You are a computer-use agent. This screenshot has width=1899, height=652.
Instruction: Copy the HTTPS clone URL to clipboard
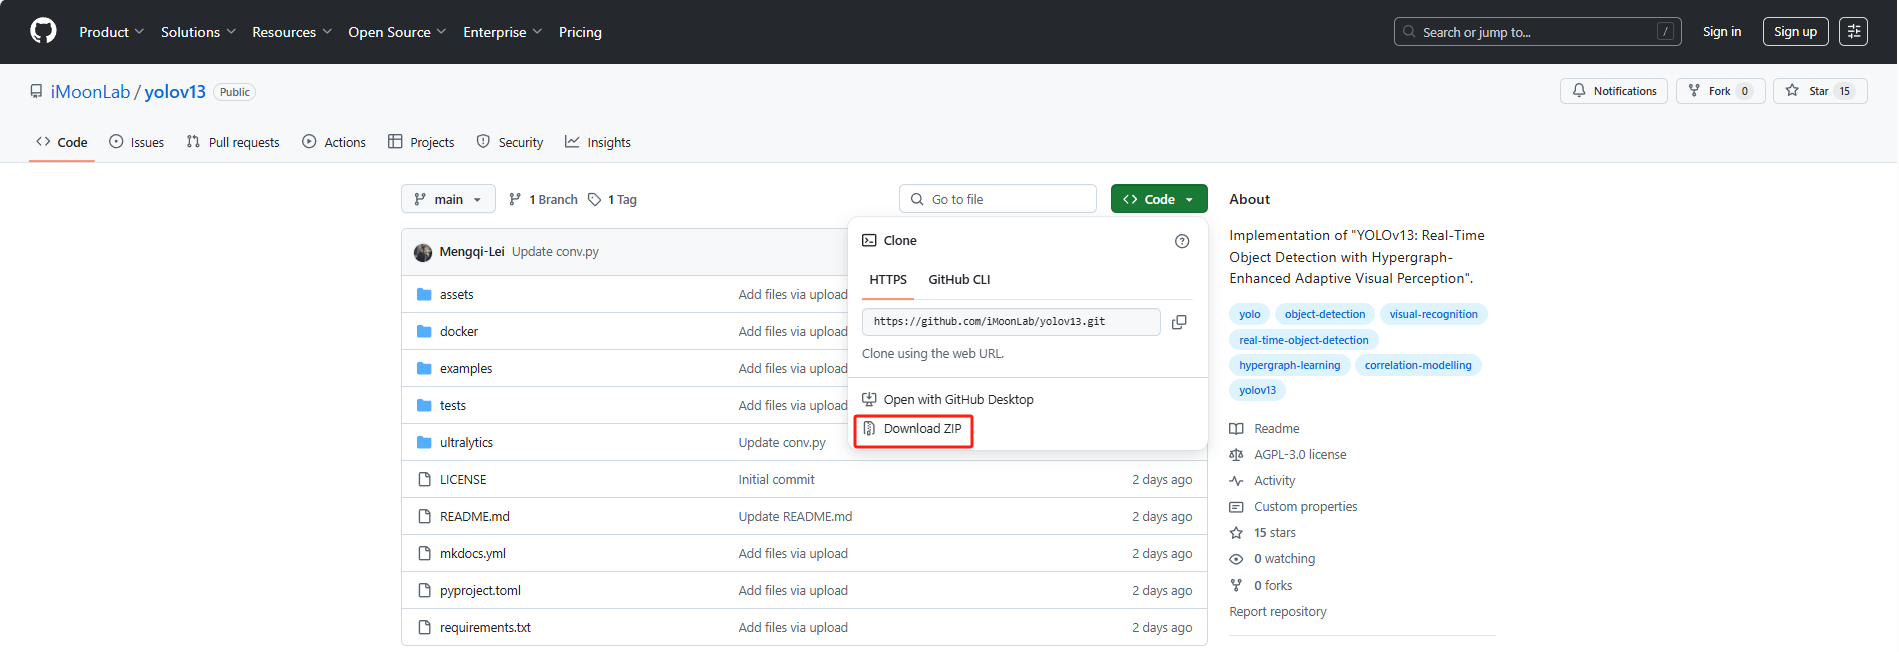coord(1179,322)
